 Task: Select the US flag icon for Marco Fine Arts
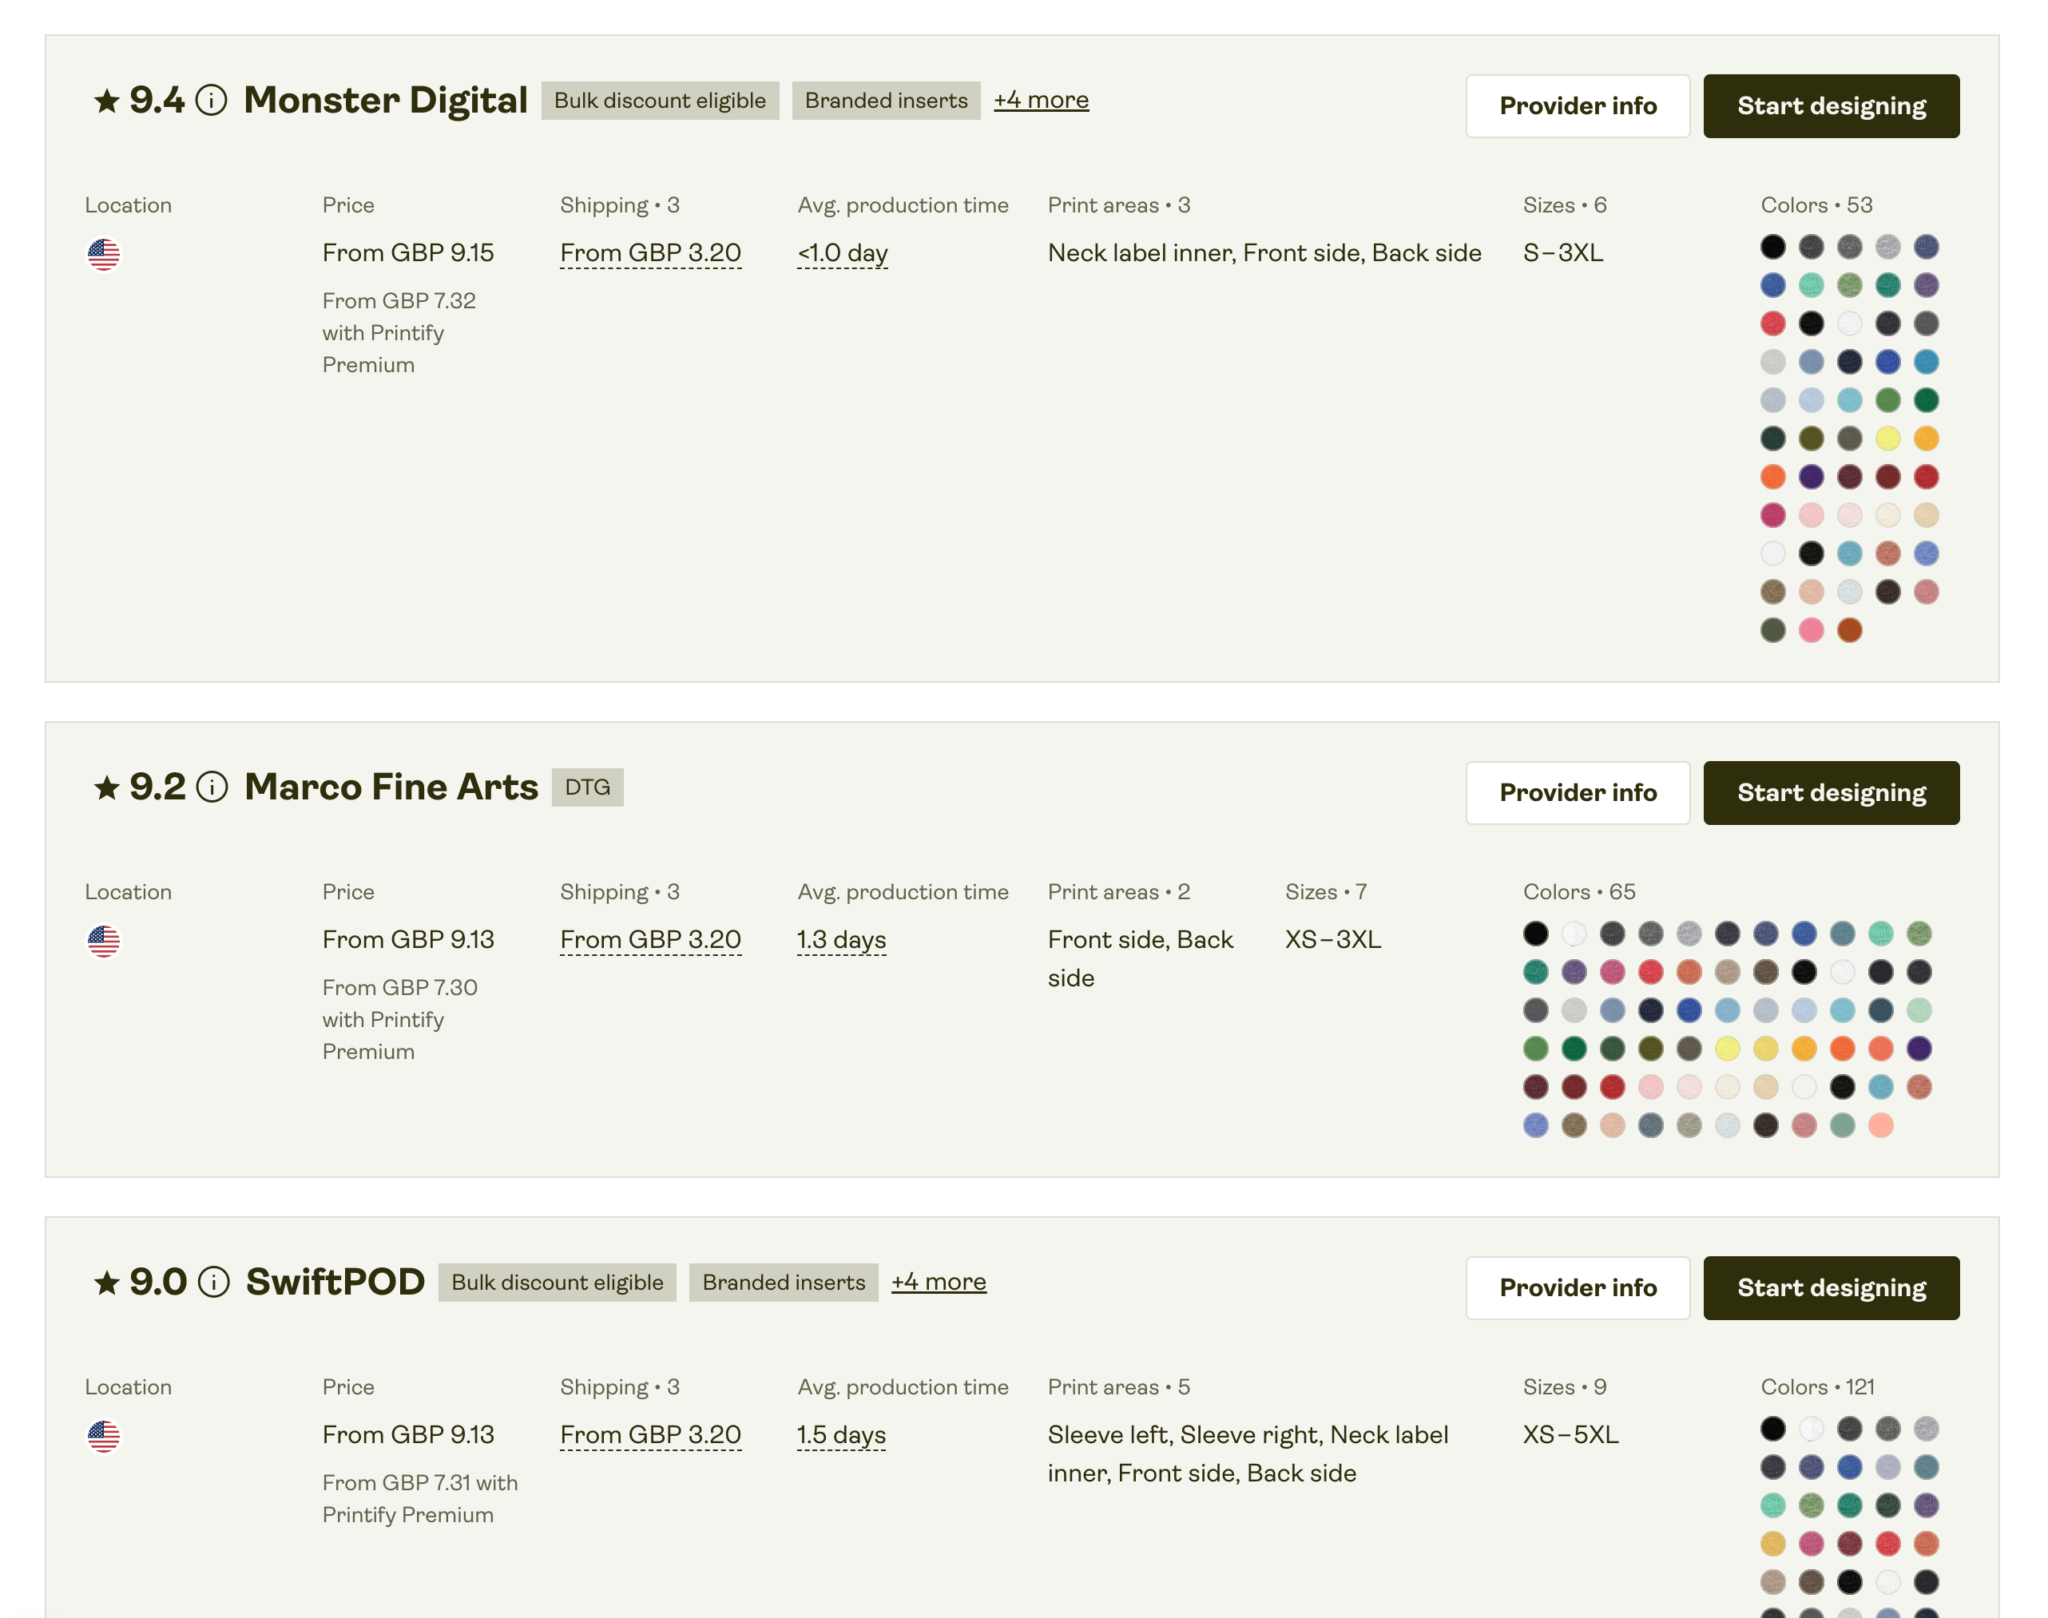point(104,940)
